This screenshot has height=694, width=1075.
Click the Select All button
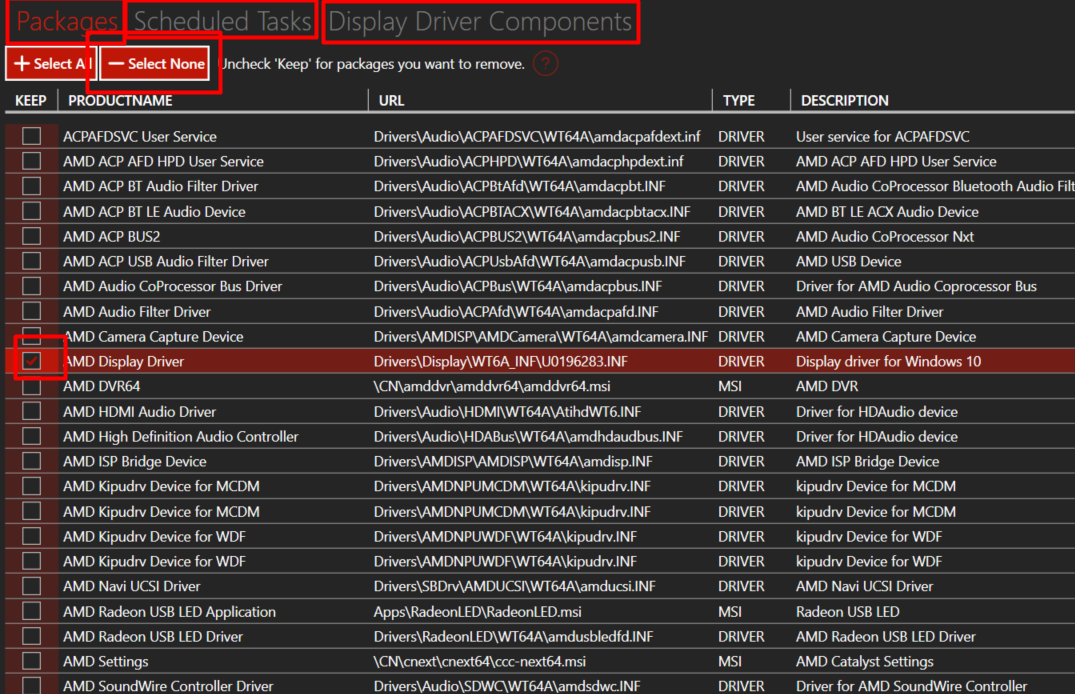pyautogui.click(x=52, y=64)
